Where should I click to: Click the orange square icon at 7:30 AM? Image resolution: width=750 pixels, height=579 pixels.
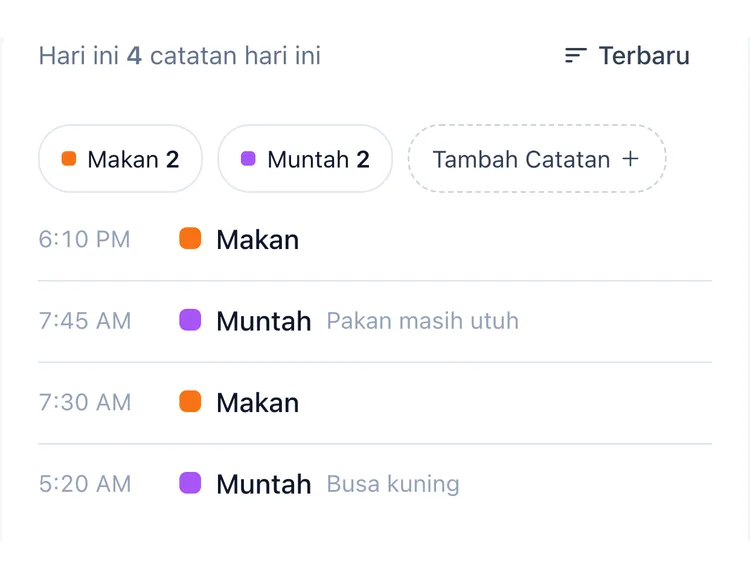[190, 401]
